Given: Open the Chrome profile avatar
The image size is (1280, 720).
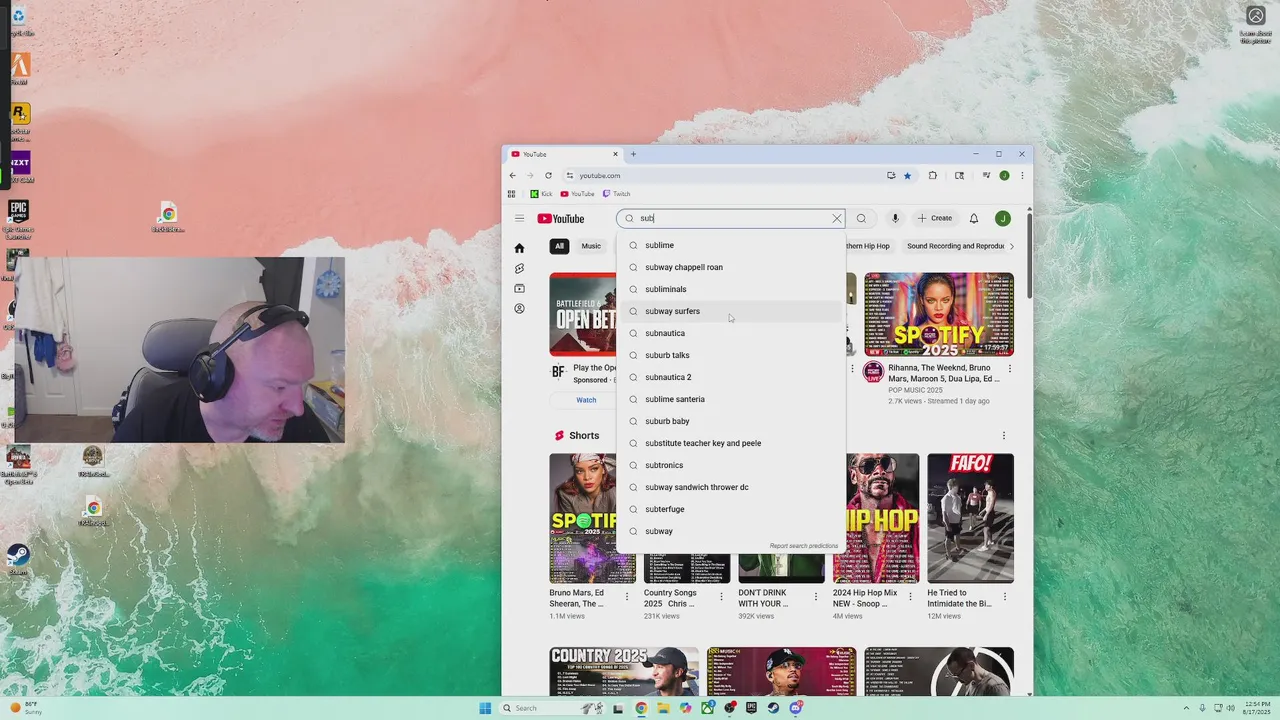Looking at the screenshot, I should click(x=1004, y=175).
